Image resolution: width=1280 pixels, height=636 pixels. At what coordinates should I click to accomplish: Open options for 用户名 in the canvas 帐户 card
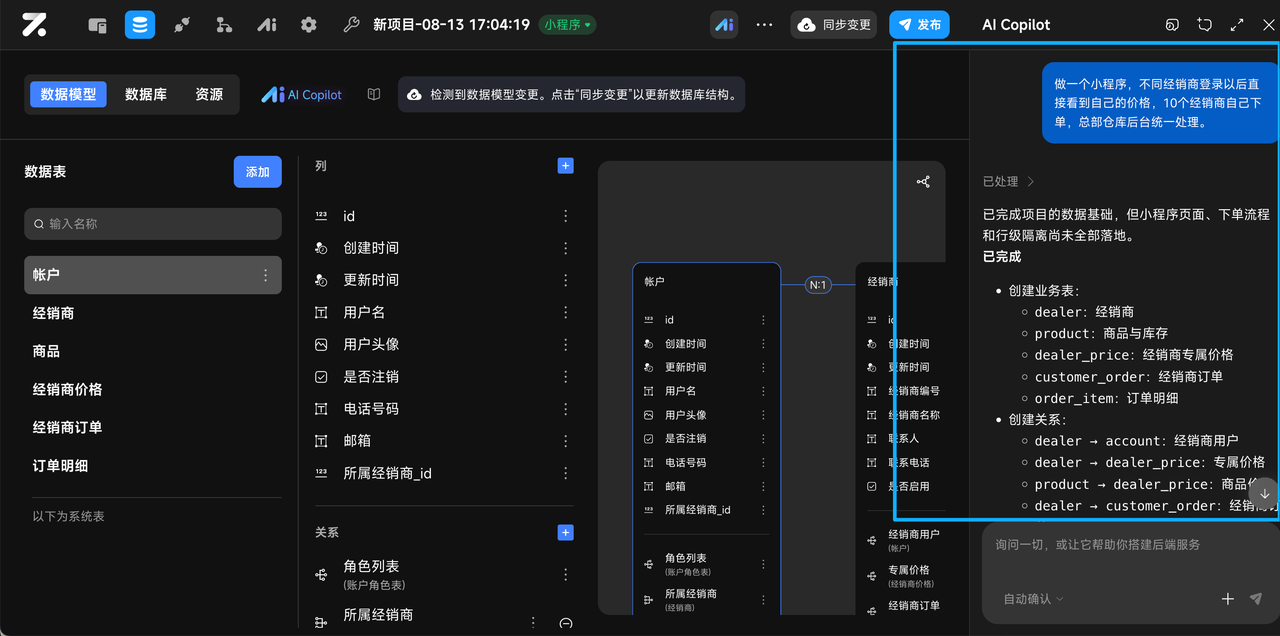click(x=763, y=391)
